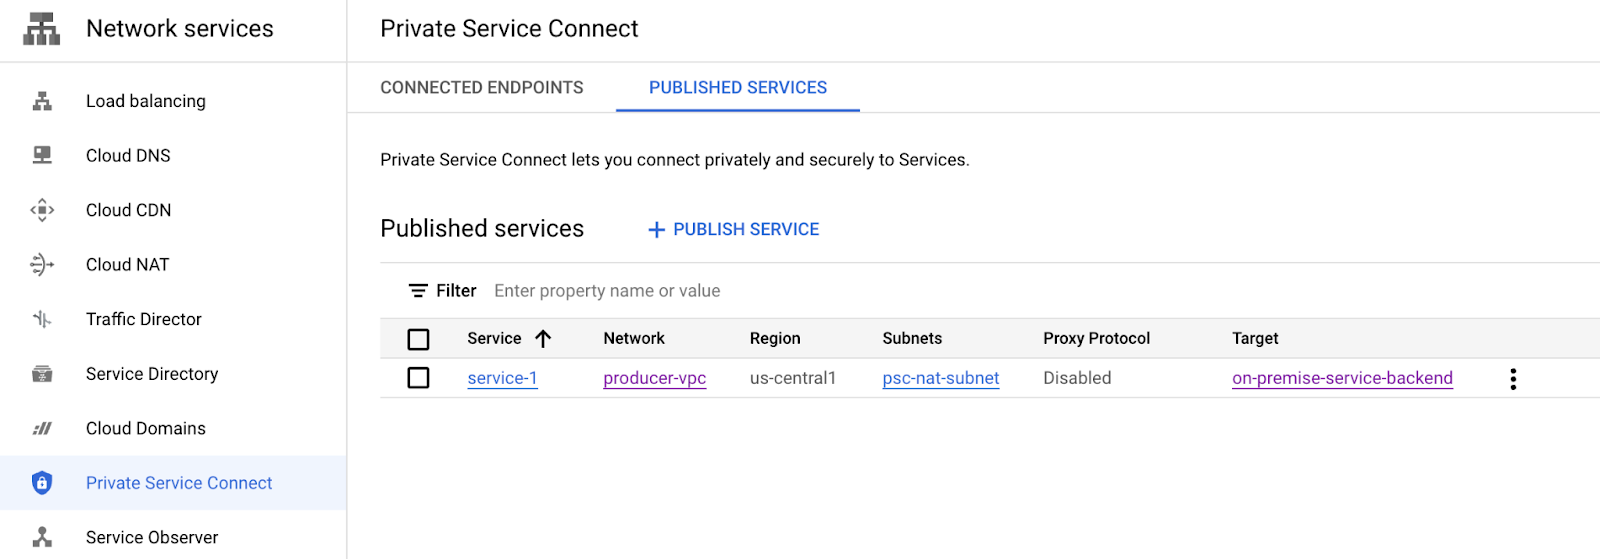Click the Cloud Domains sidebar icon
The height and width of the screenshot is (559, 1600).
(42, 428)
